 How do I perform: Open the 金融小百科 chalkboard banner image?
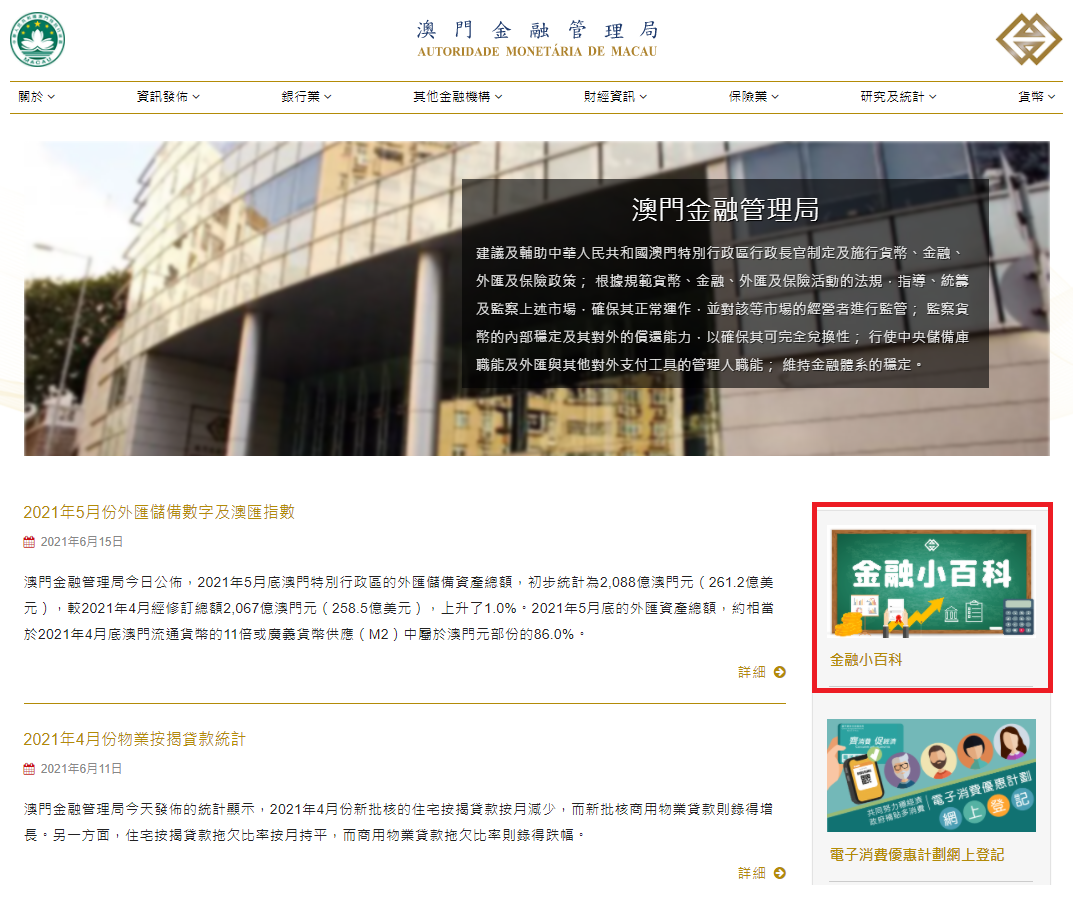931,583
